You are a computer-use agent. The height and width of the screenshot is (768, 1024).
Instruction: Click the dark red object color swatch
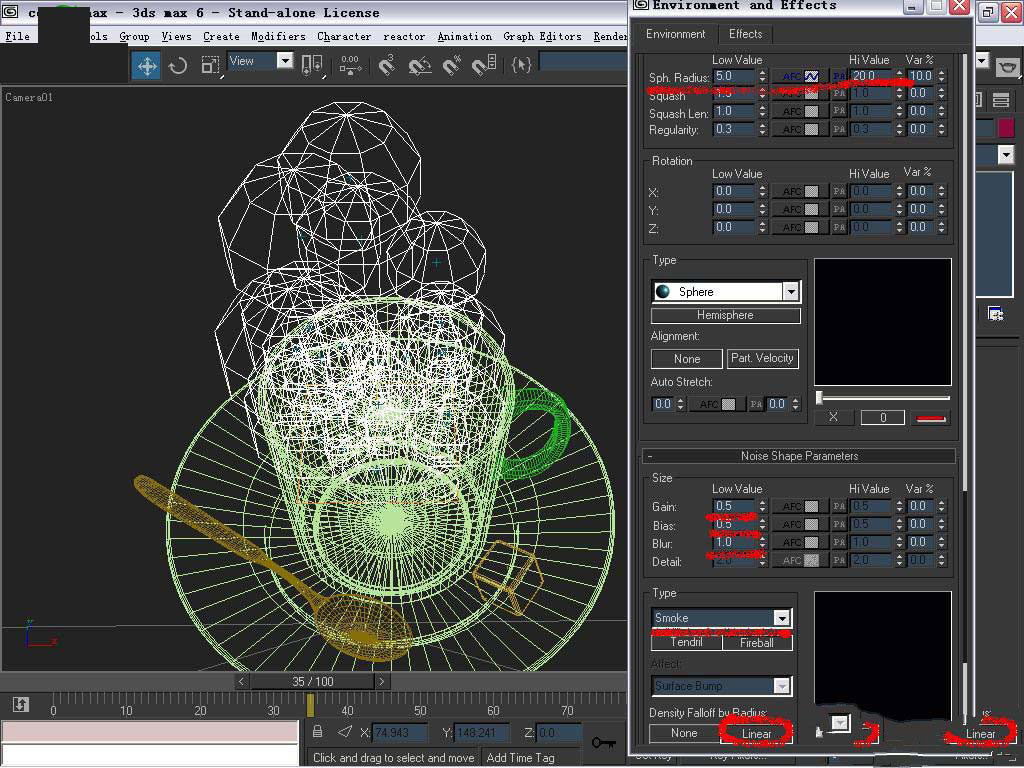coord(1005,128)
